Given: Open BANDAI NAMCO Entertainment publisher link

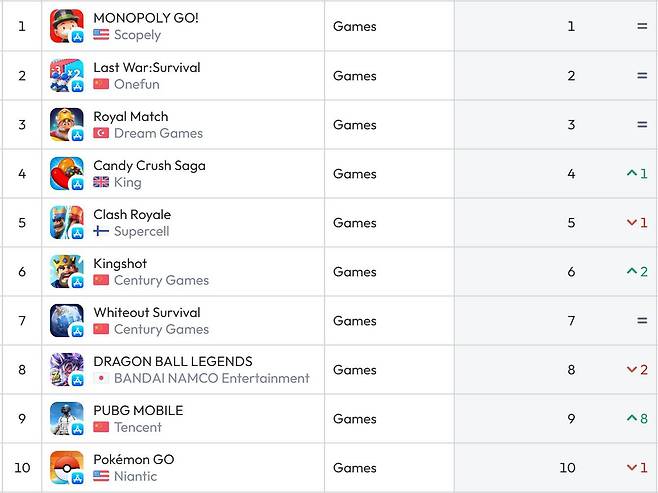Looking at the screenshot, I should coord(211,378).
